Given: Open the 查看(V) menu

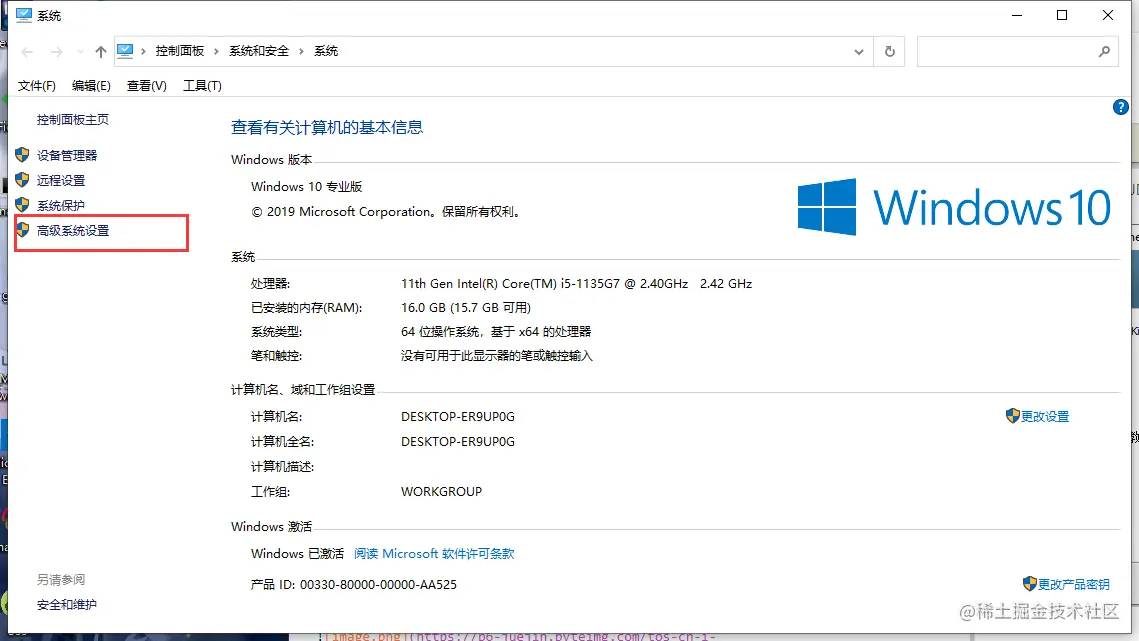Looking at the screenshot, I should pos(146,86).
